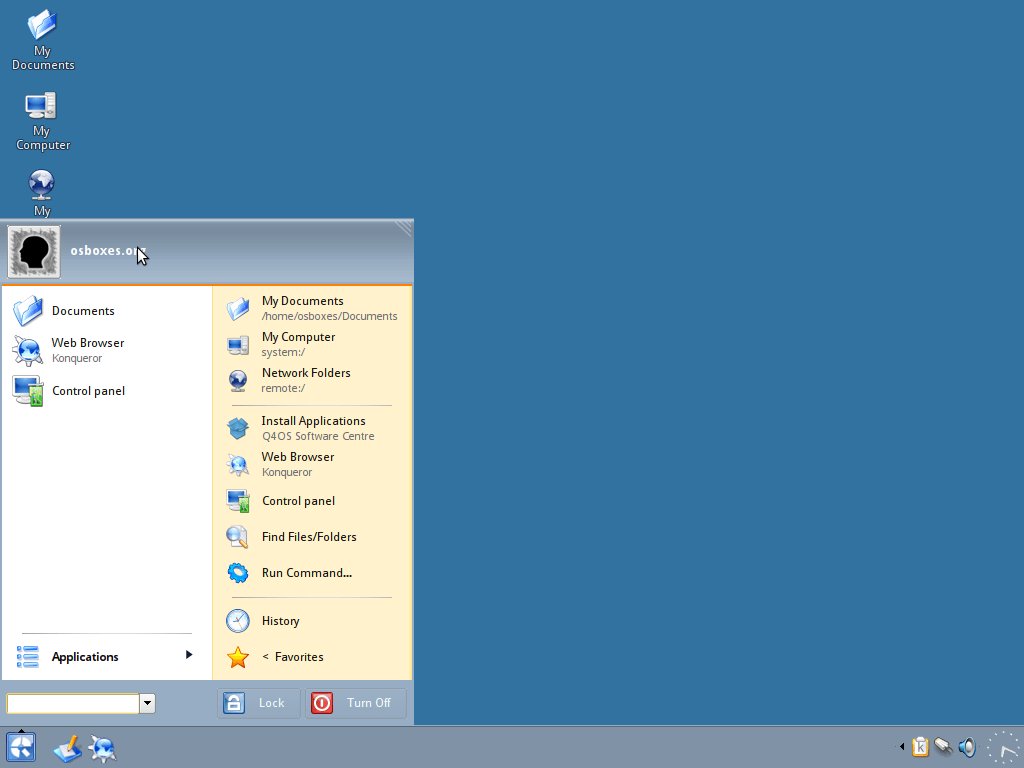The width and height of the screenshot is (1024, 768).
Task: Click the Network Folders globe icon
Action: (238, 380)
